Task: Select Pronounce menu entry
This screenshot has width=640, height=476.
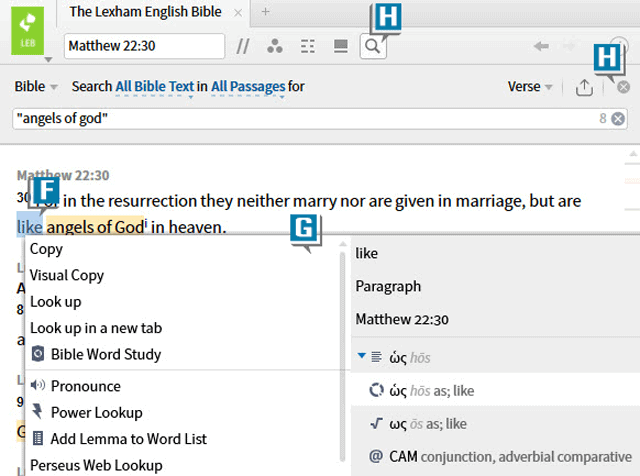Action: coord(86,386)
